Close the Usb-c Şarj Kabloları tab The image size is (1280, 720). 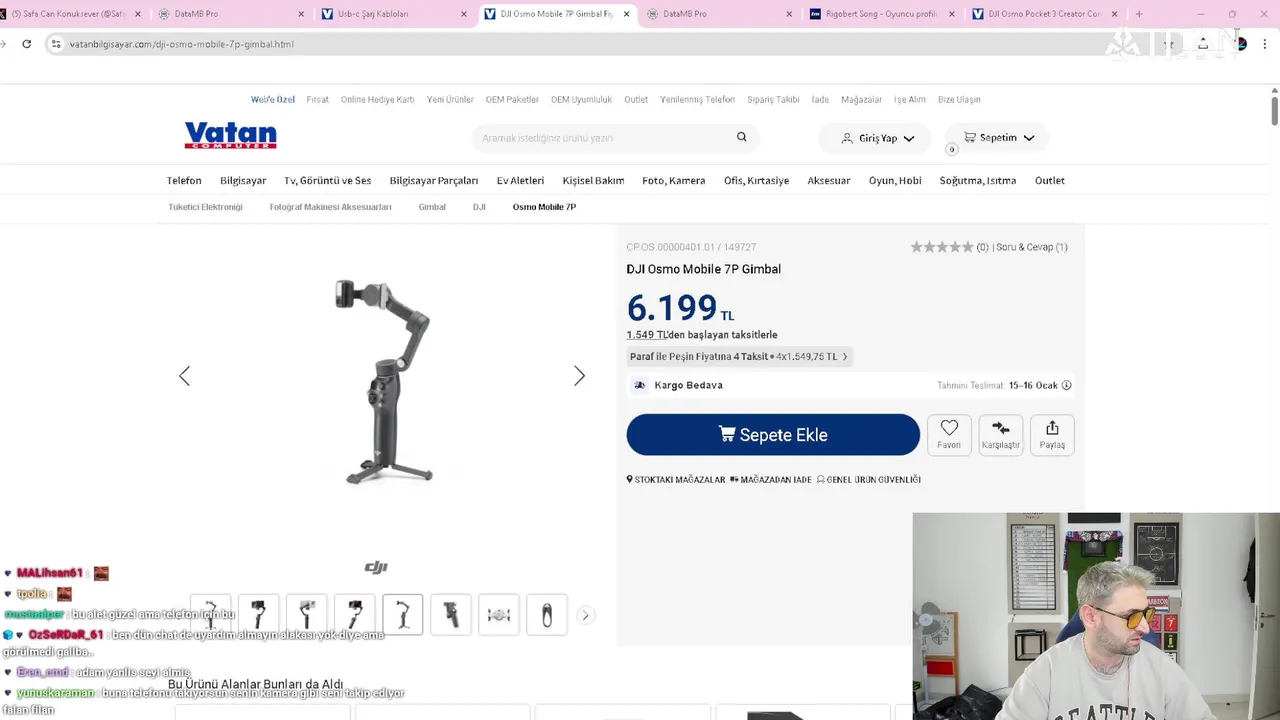click(x=463, y=14)
